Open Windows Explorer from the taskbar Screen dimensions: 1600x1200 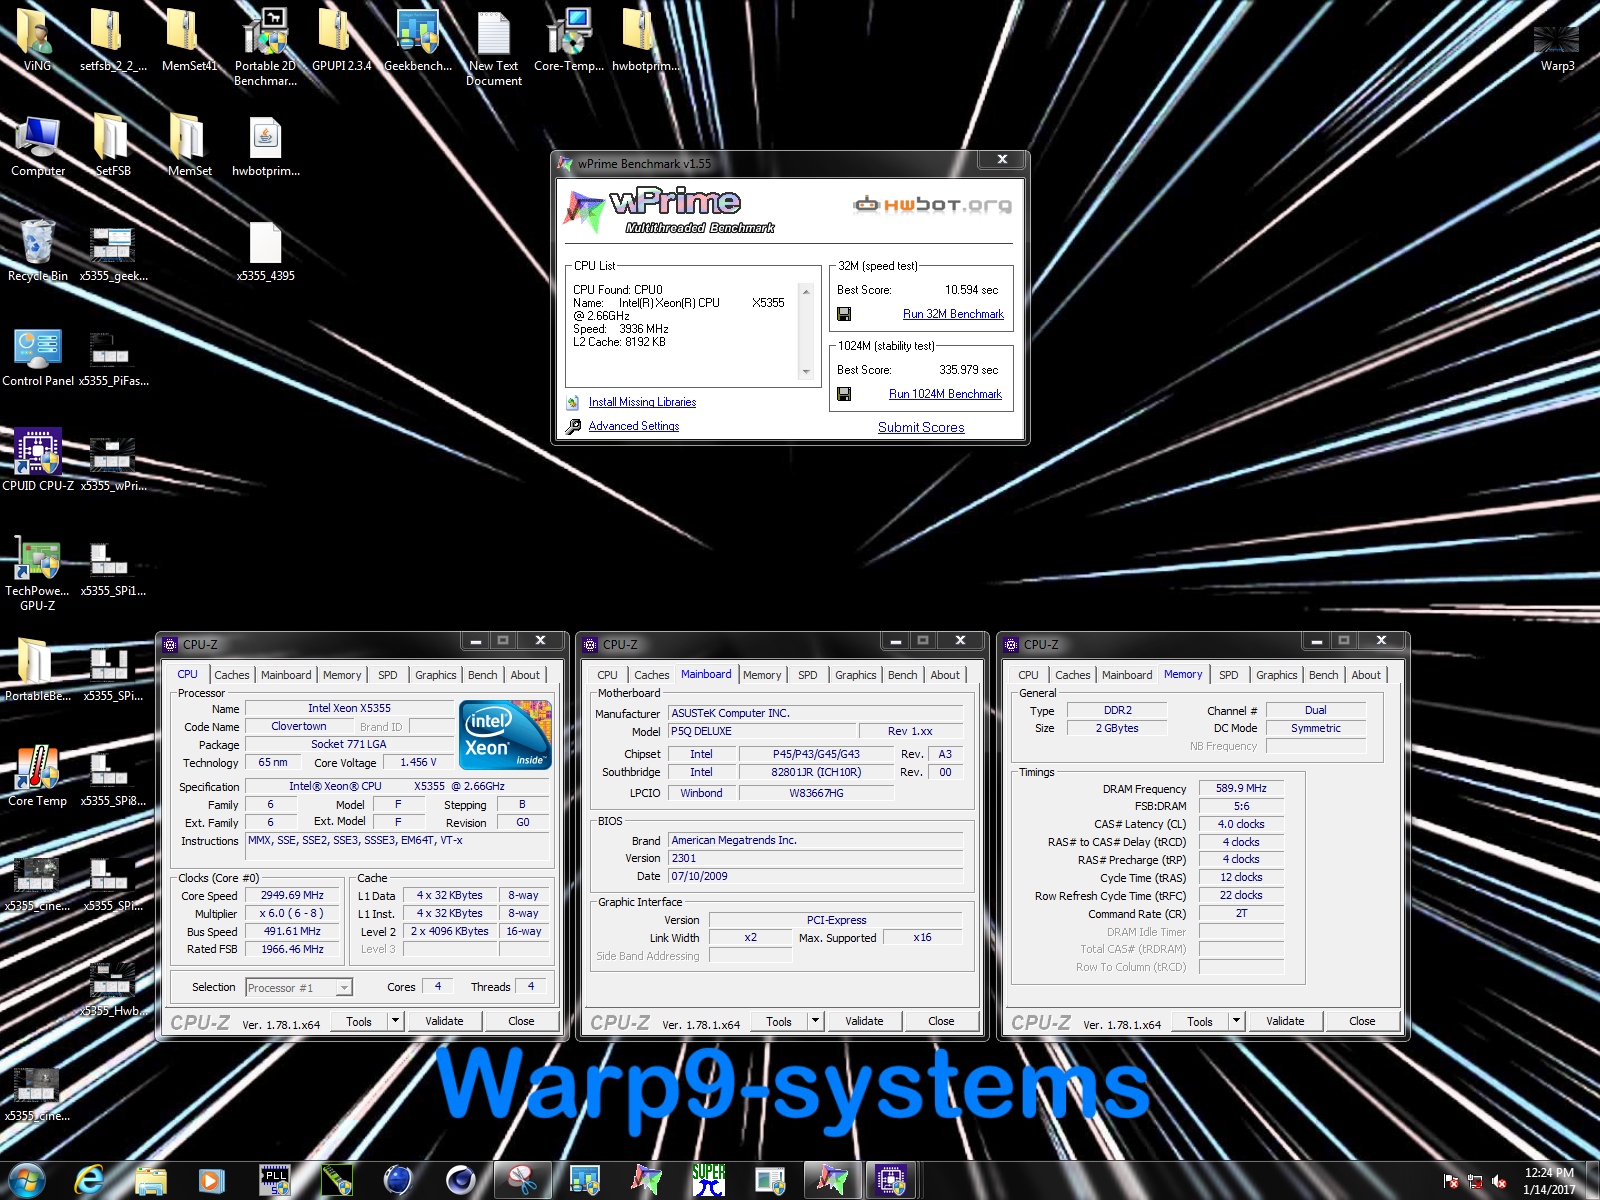pos(151,1180)
